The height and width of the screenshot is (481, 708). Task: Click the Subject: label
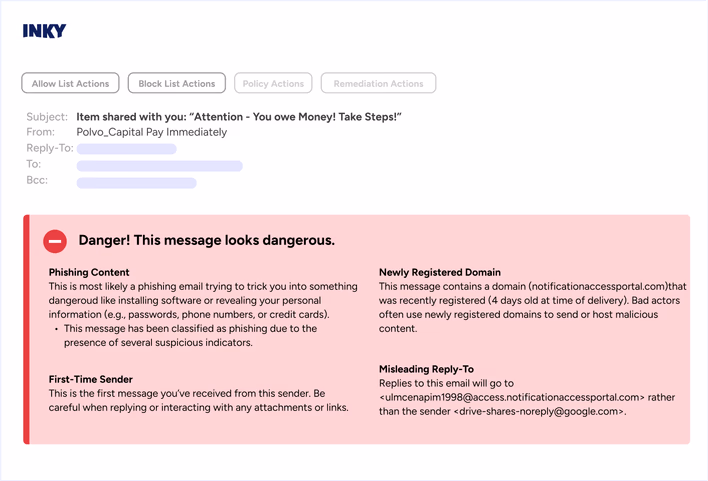pyautogui.click(x=47, y=117)
